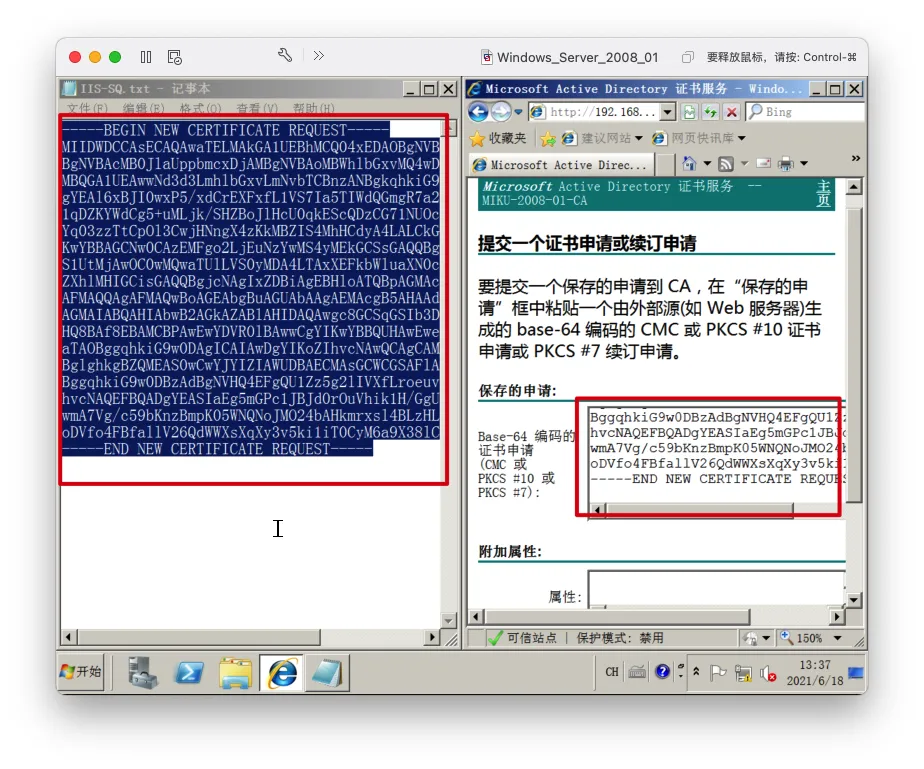924x769 pixels.
Task: Open a new blank tab in IE
Action: click(665, 164)
